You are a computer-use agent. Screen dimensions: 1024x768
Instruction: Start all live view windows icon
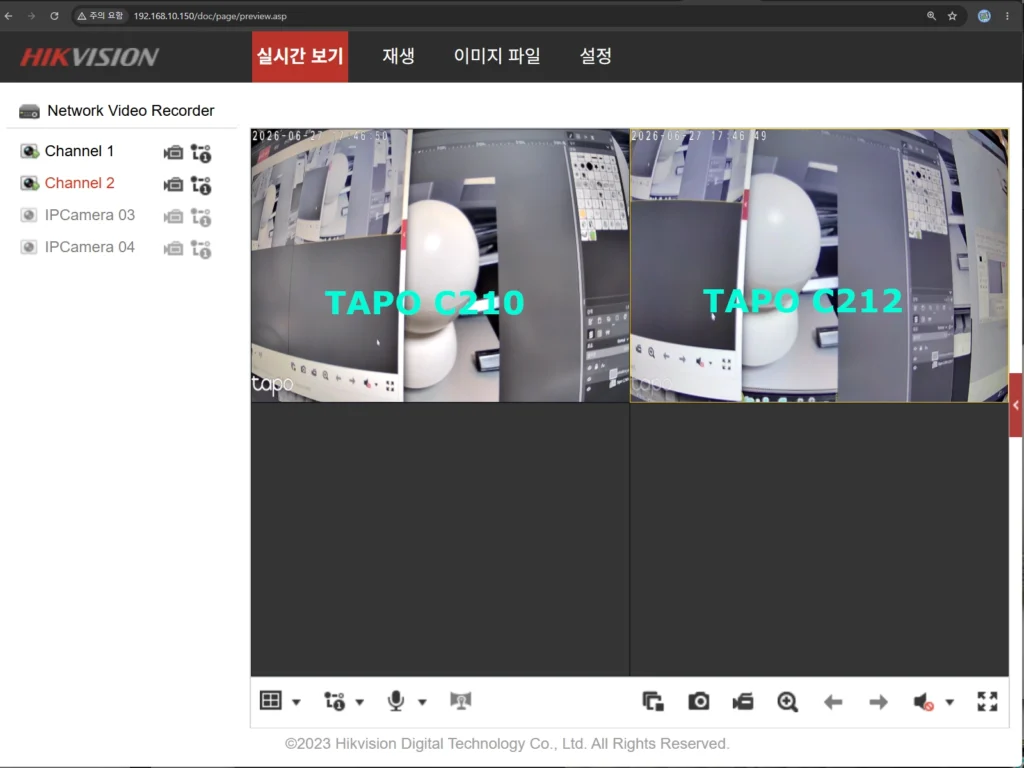pyautogui.click(x=653, y=701)
